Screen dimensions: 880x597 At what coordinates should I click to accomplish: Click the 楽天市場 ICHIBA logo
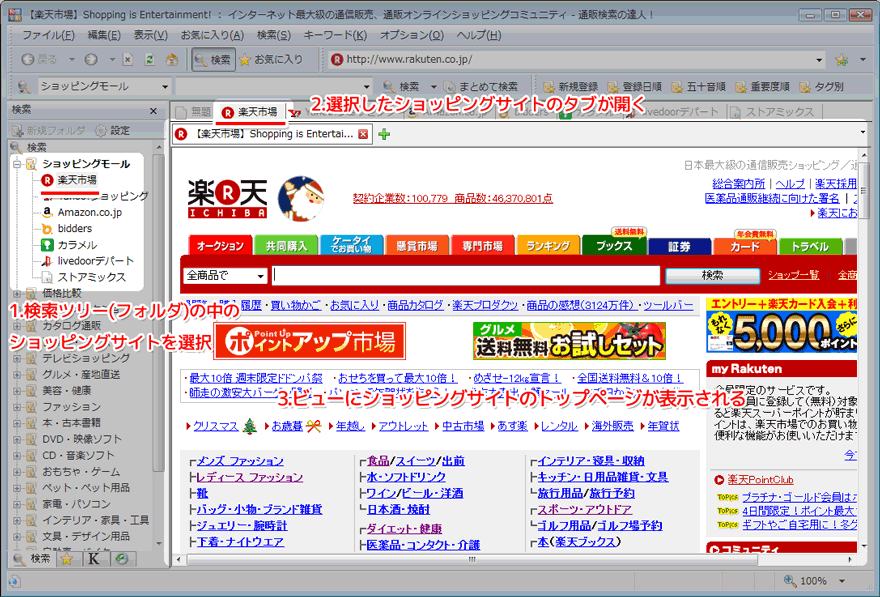(x=227, y=199)
